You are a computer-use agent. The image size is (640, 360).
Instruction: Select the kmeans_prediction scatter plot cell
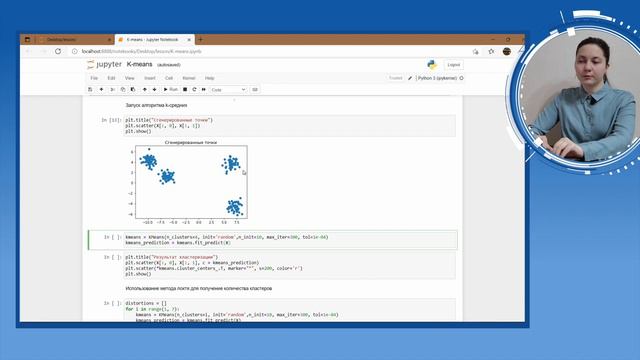290,266
